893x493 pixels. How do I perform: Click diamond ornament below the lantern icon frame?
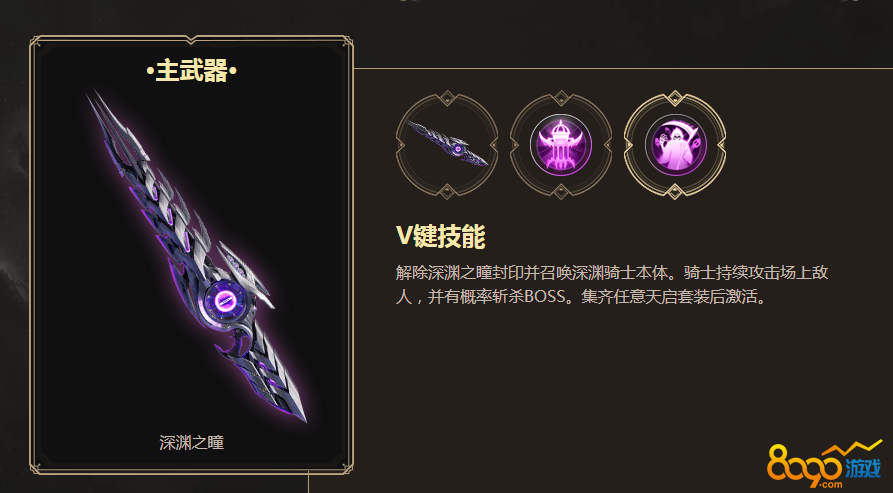tap(560, 191)
